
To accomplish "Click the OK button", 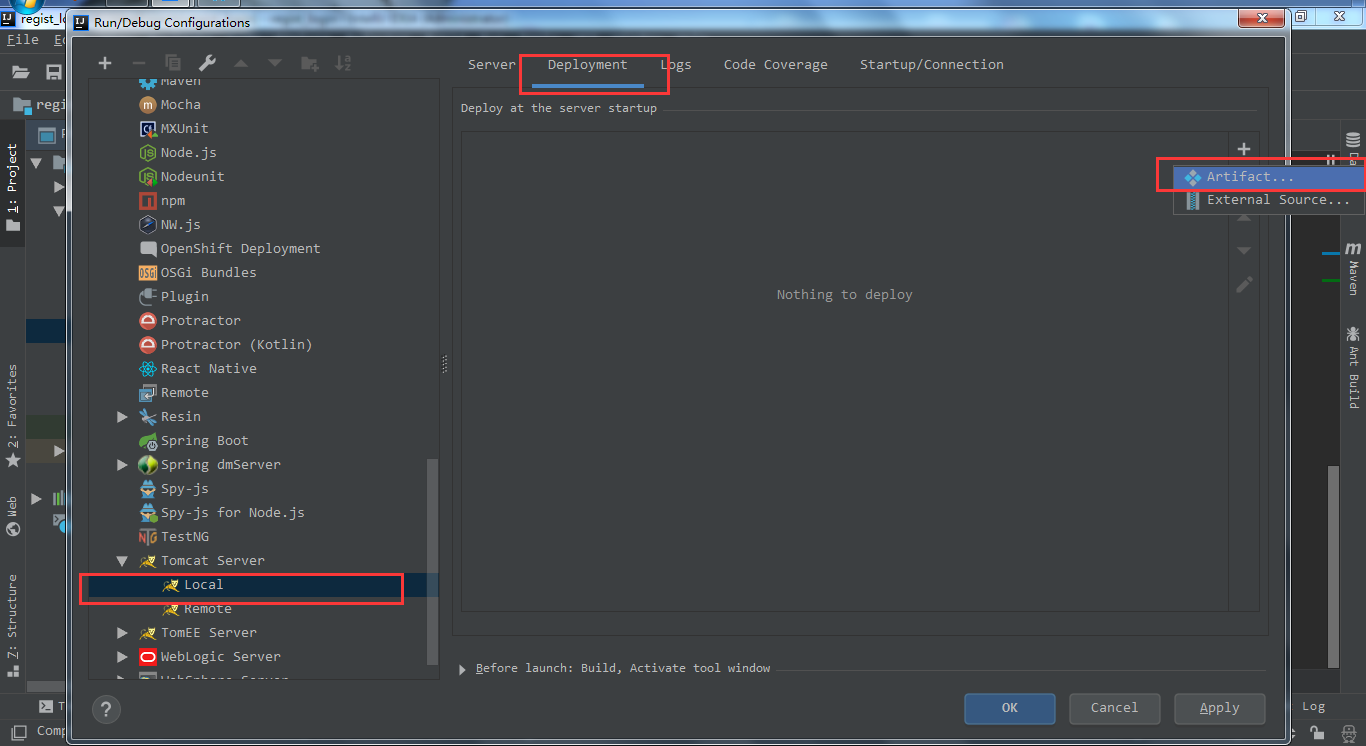I will coord(1009,708).
